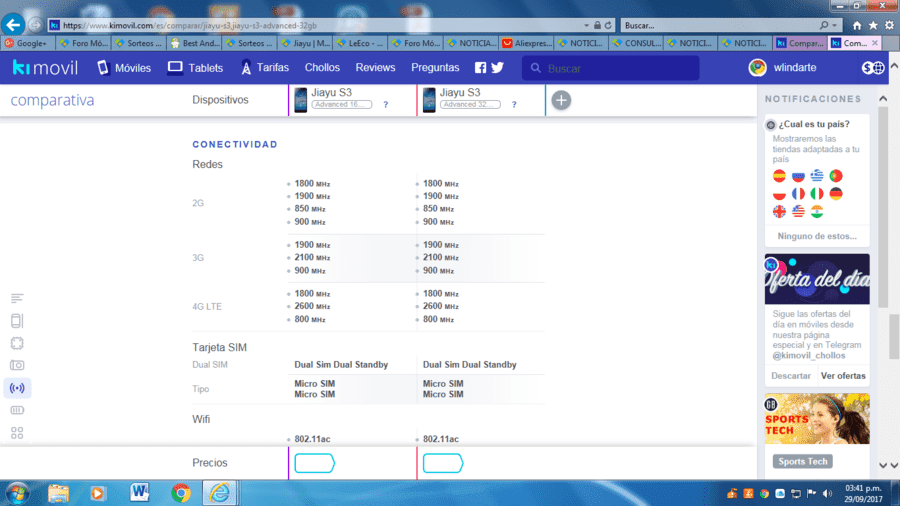900x506 pixels.
Task: Dismiss the offer with Descartar
Action: 791,376
